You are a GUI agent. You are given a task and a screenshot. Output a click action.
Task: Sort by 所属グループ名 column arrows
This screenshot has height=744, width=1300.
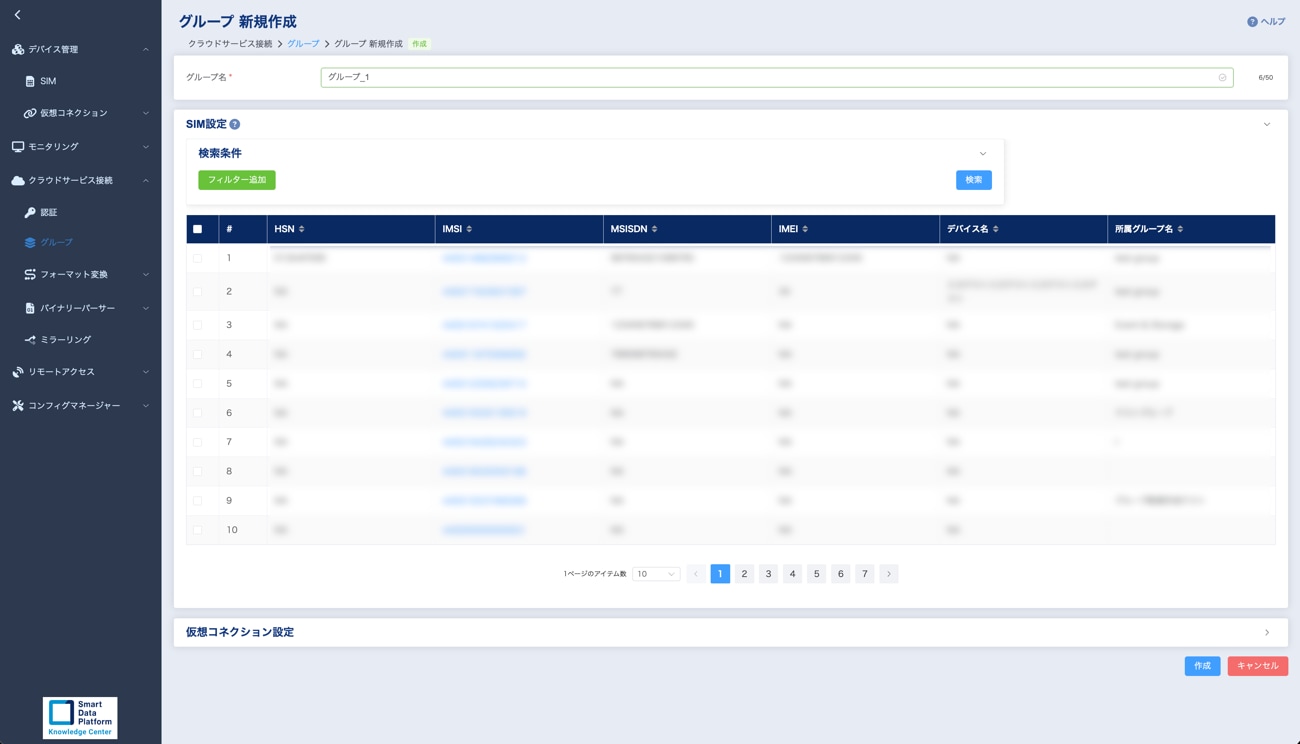click(x=1181, y=230)
